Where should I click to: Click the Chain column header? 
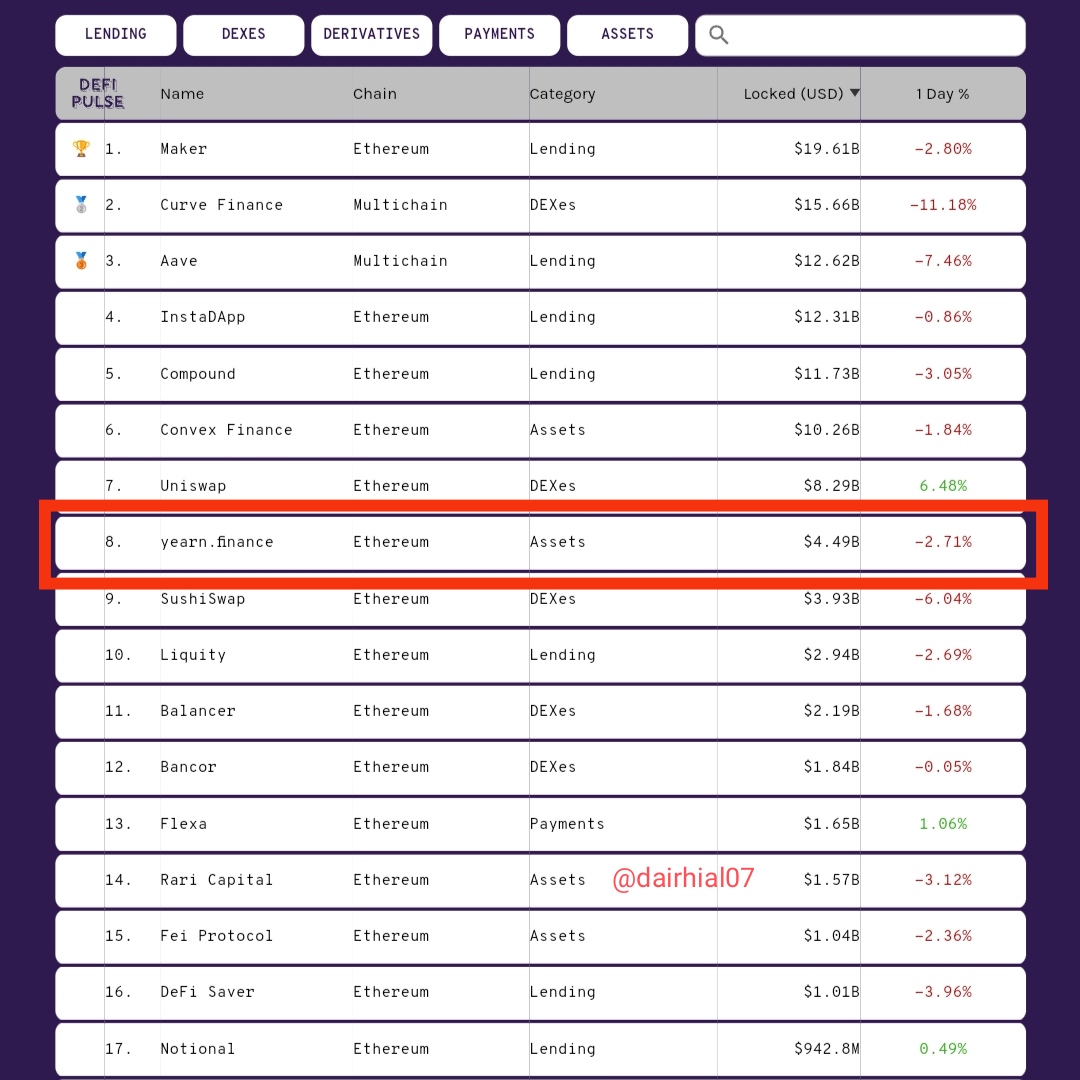click(375, 94)
